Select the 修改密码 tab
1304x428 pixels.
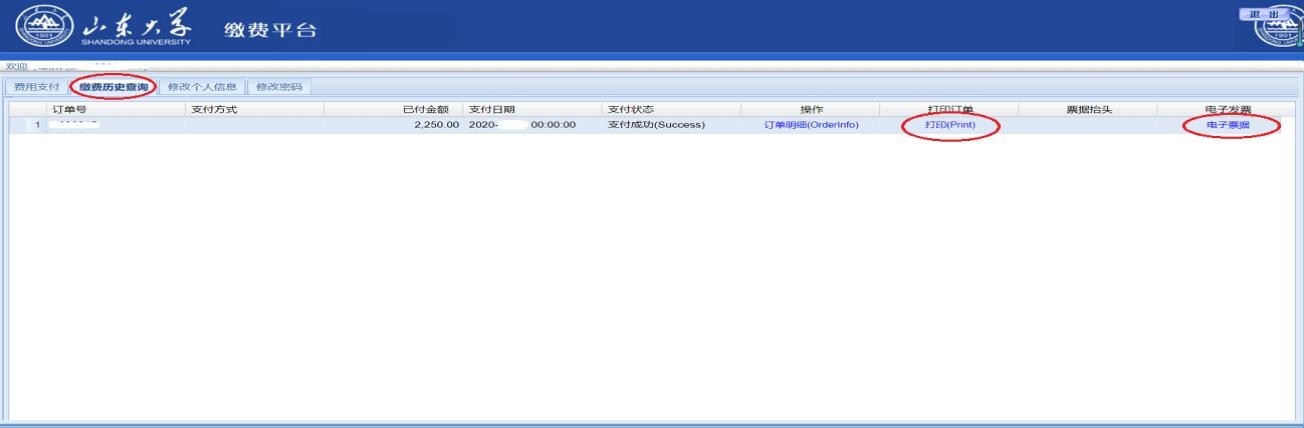279,87
